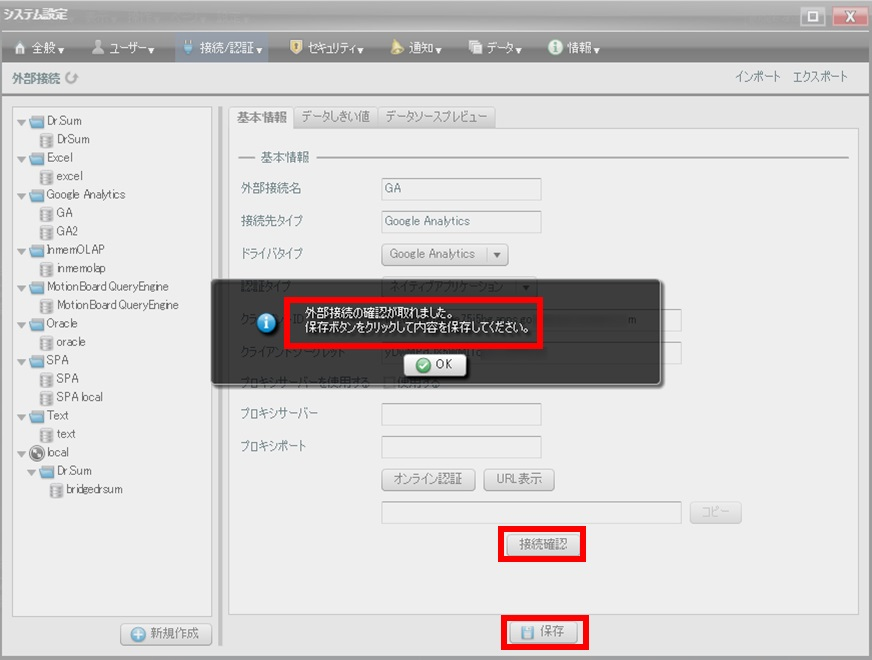Open the データソースプレビュー tab
872x660 pixels.
tap(436, 117)
